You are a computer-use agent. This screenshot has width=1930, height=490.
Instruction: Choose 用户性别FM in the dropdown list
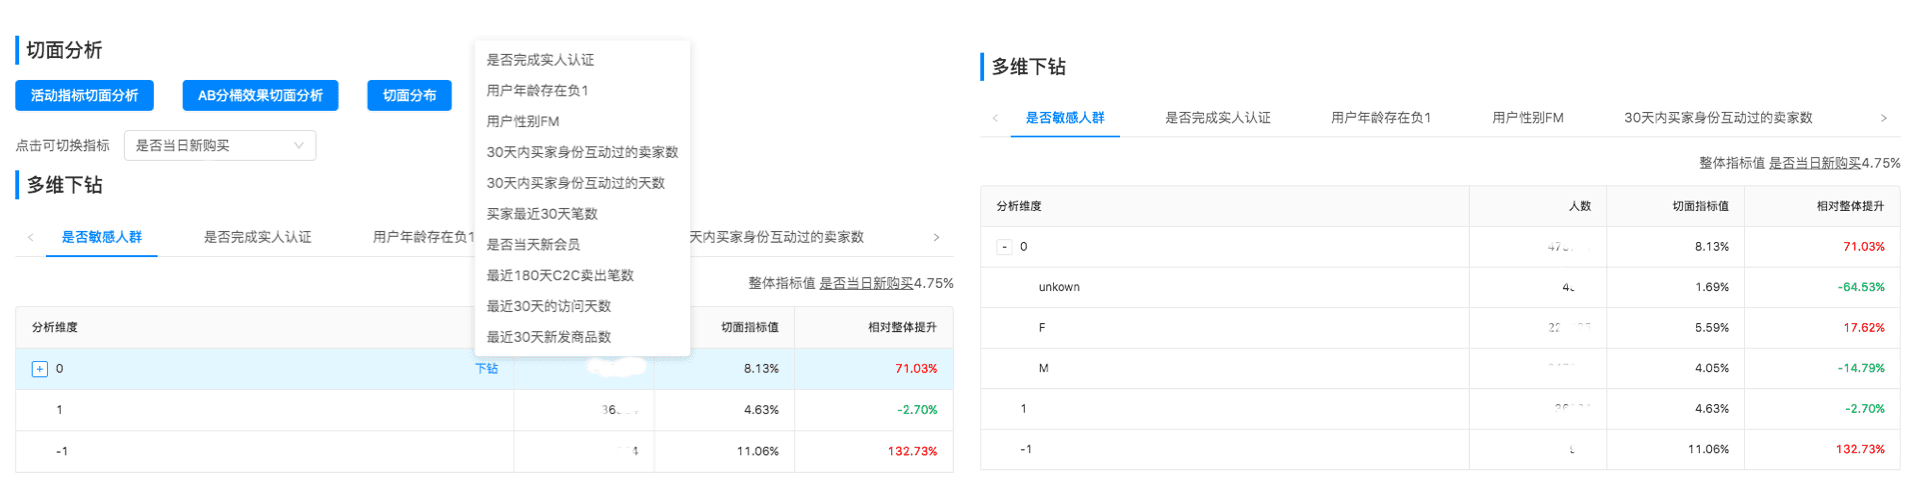[x=523, y=122]
